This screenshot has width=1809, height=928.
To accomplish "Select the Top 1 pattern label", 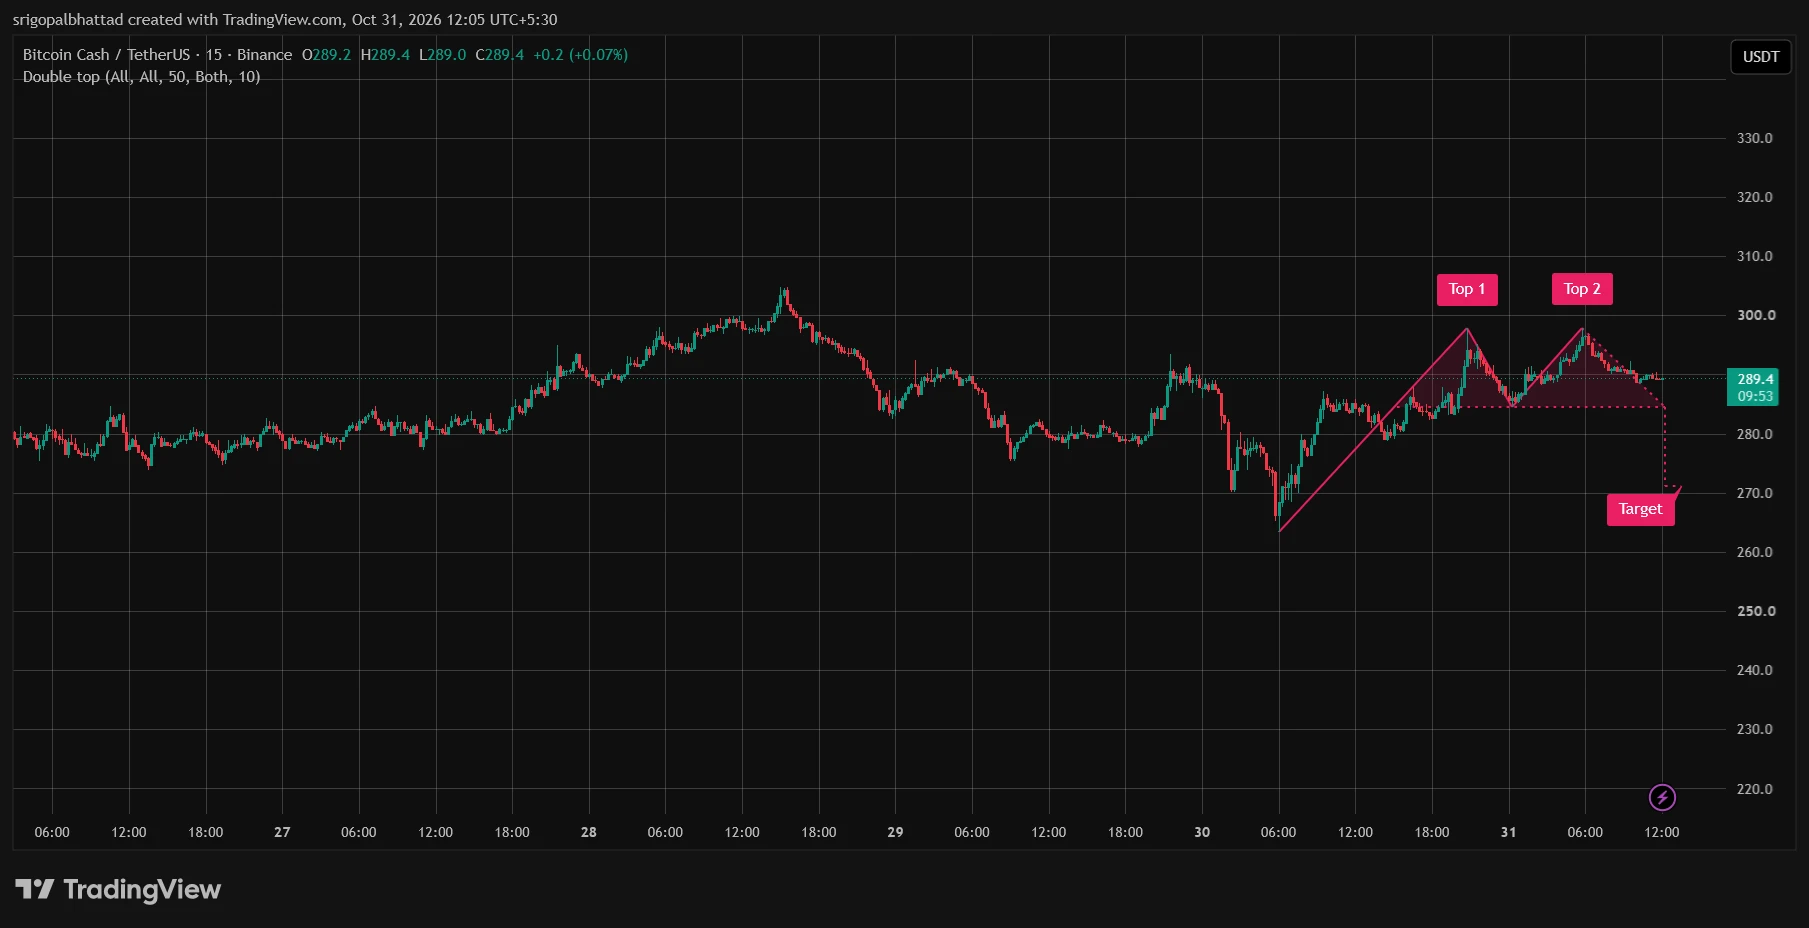I will [x=1467, y=289].
